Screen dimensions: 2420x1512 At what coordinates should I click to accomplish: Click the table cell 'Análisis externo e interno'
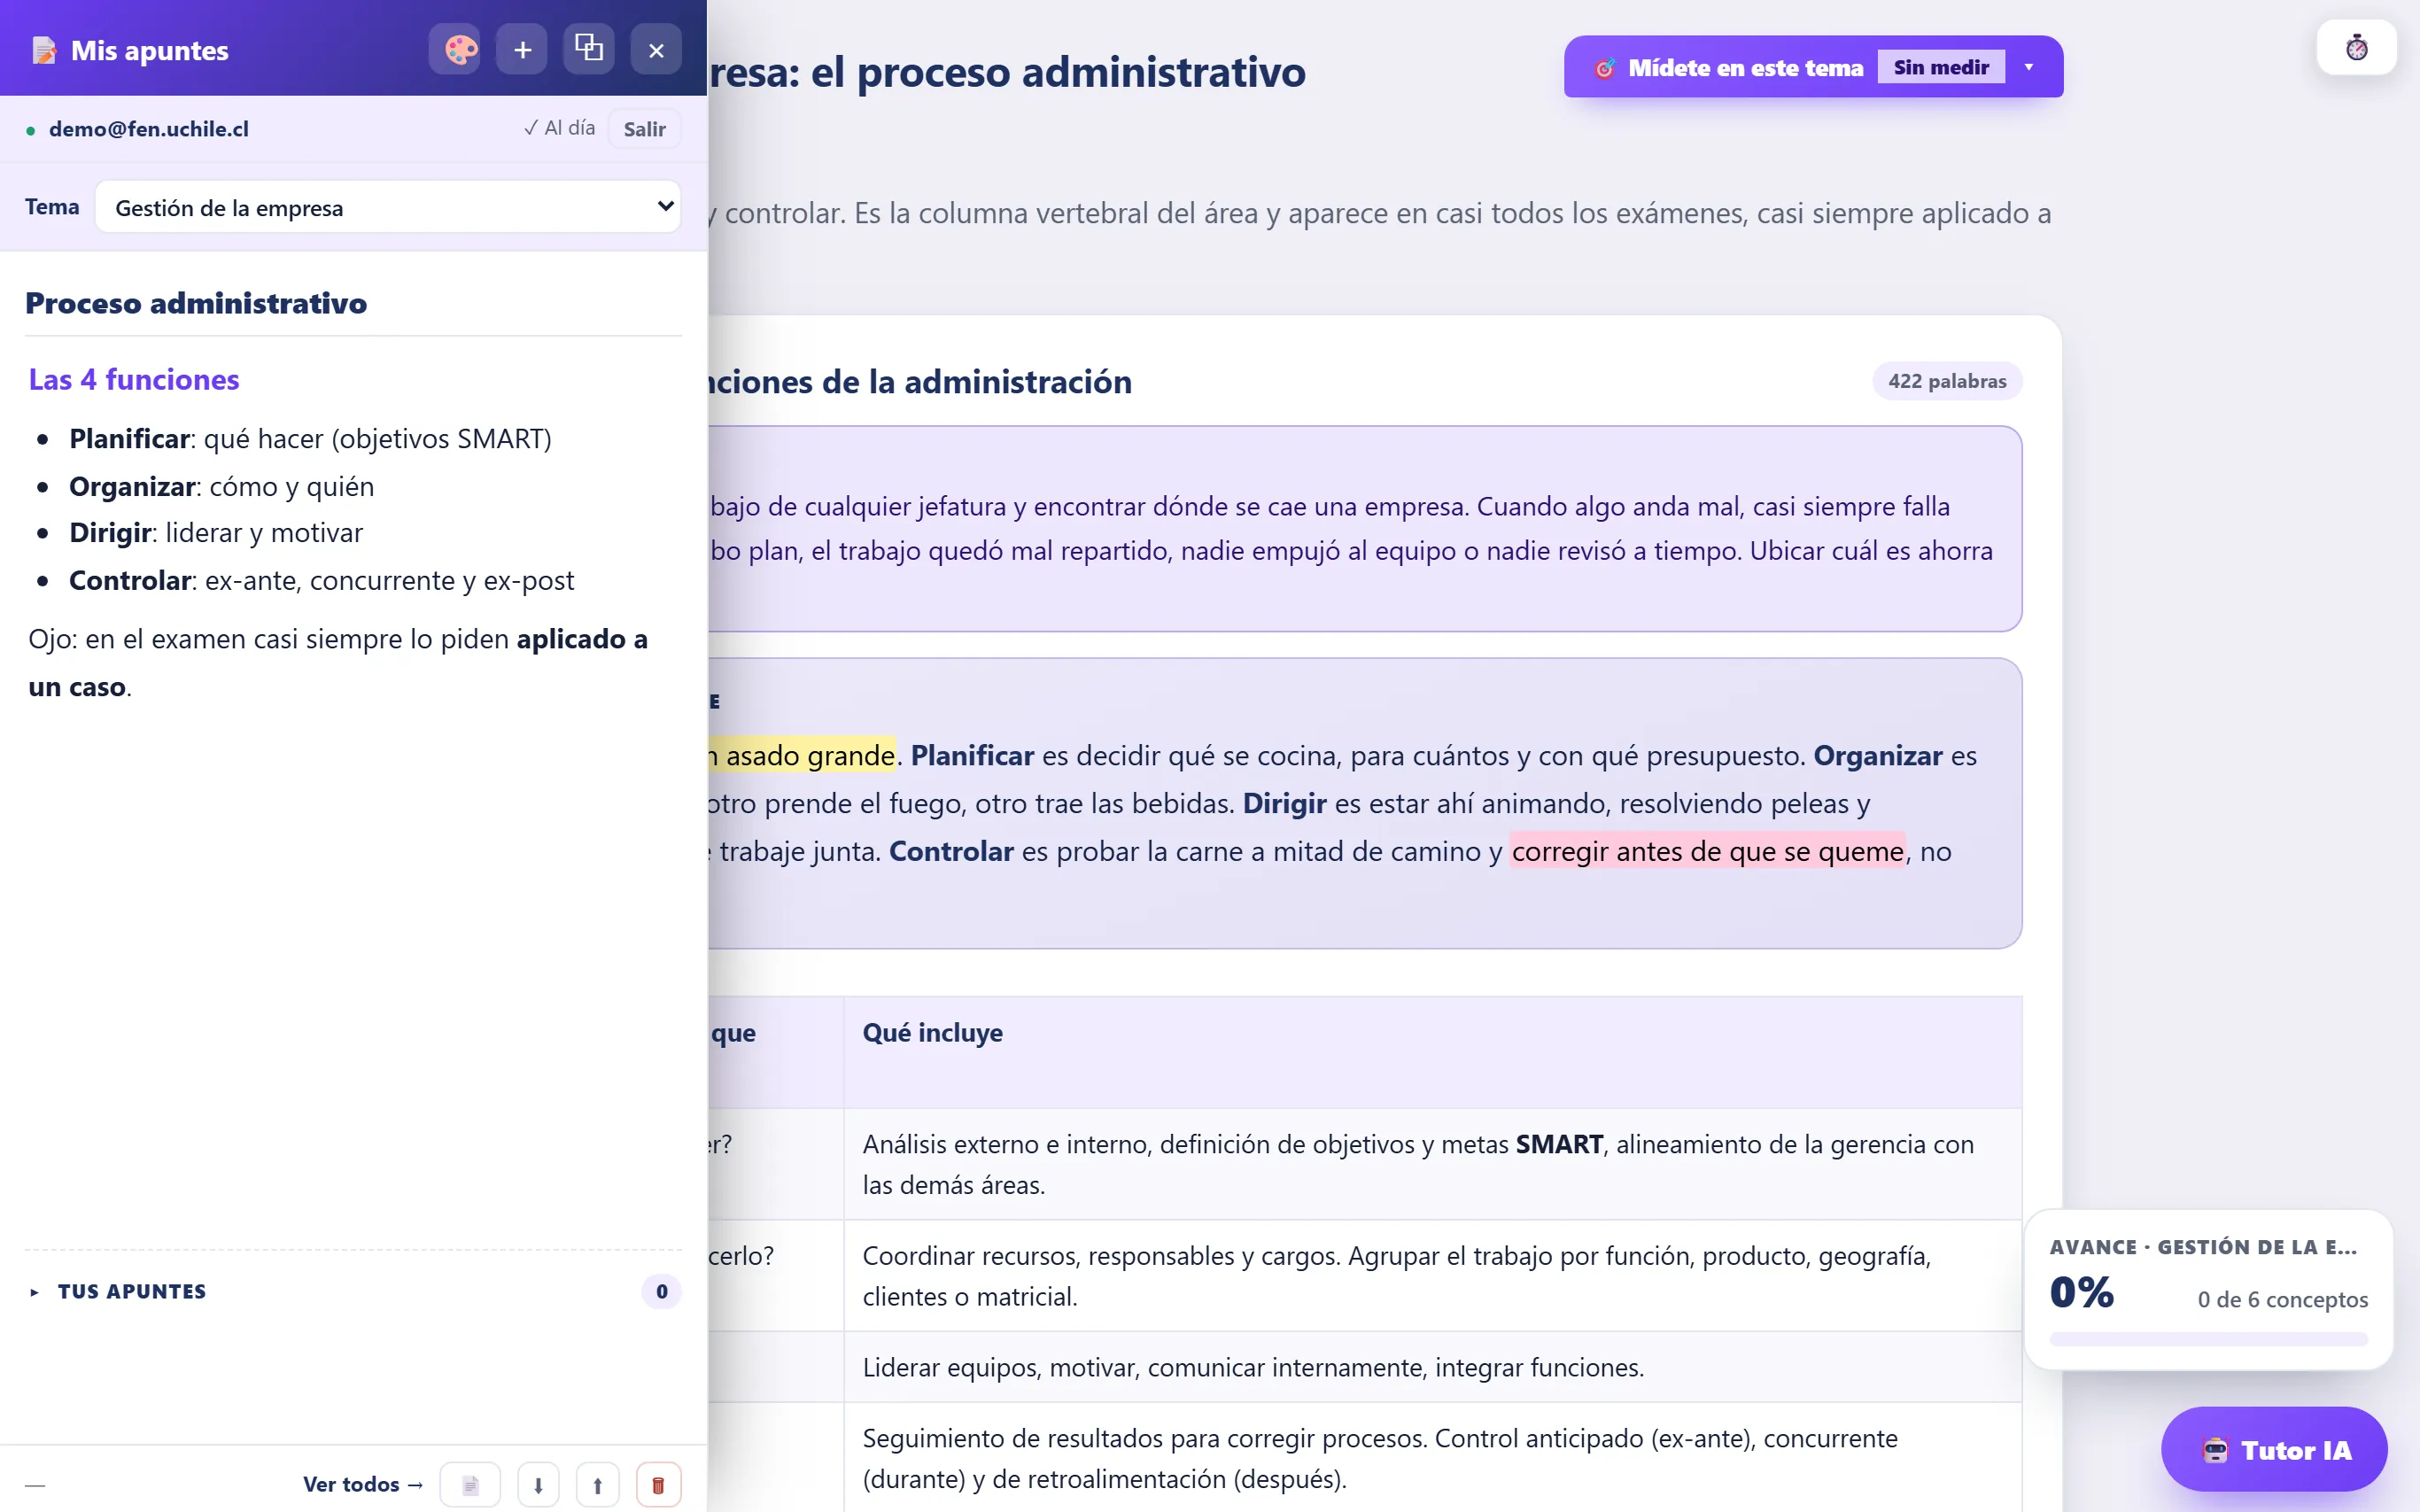[1432, 1164]
